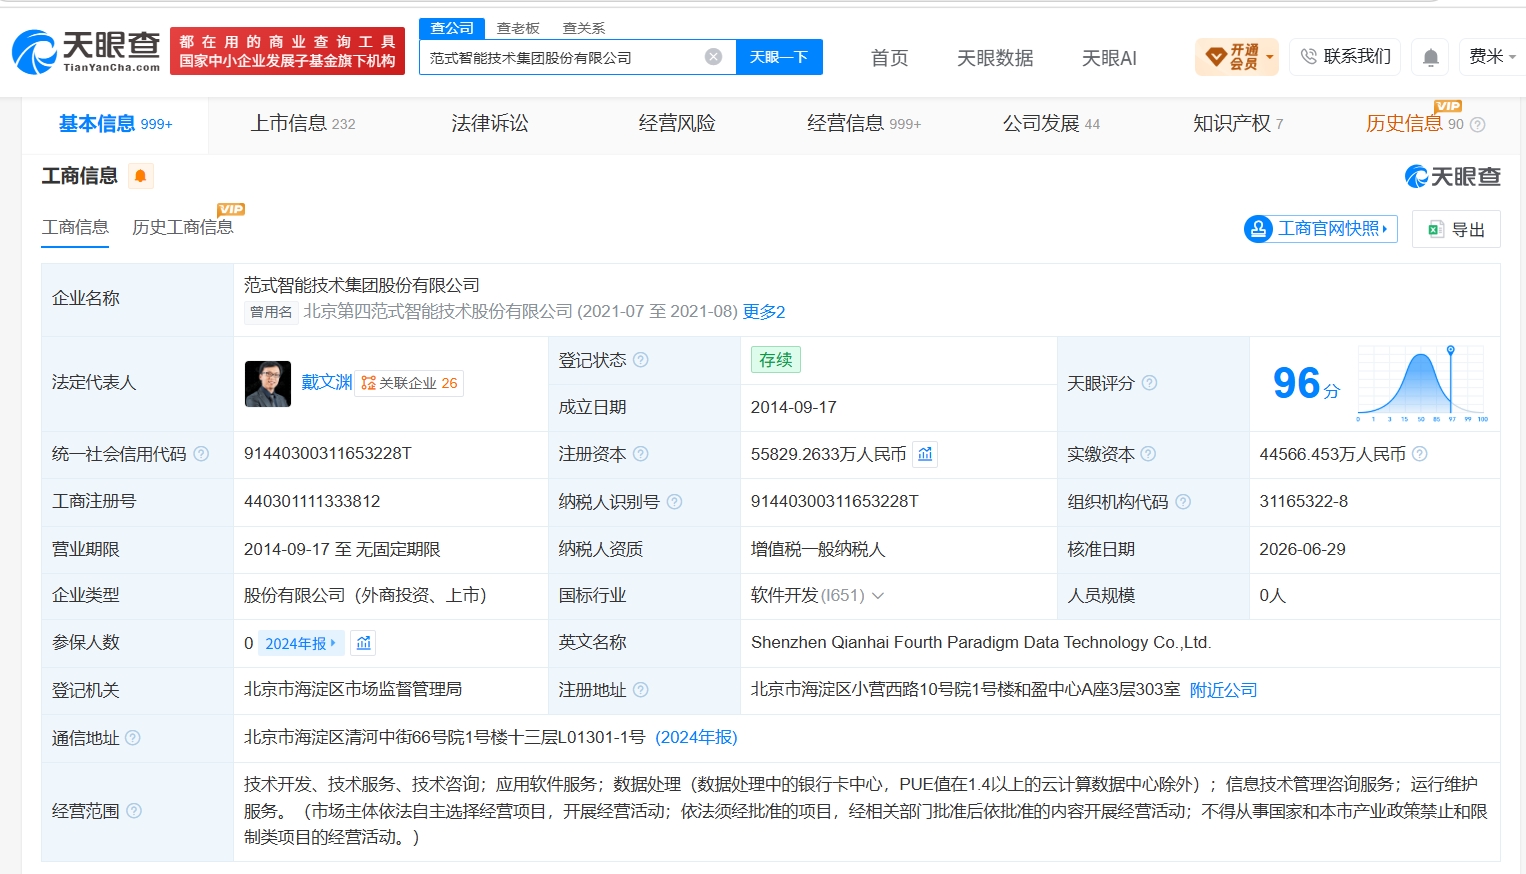The height and width of the screenshot is (874, 1526).
Task: Open the (2024年报) address link
Action: [696, 737]
